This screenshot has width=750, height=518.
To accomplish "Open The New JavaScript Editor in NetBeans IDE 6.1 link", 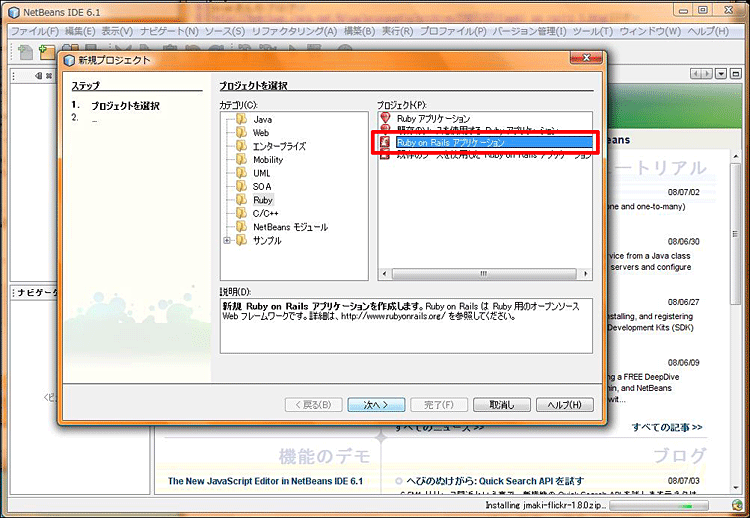I will tap(265, 481).
